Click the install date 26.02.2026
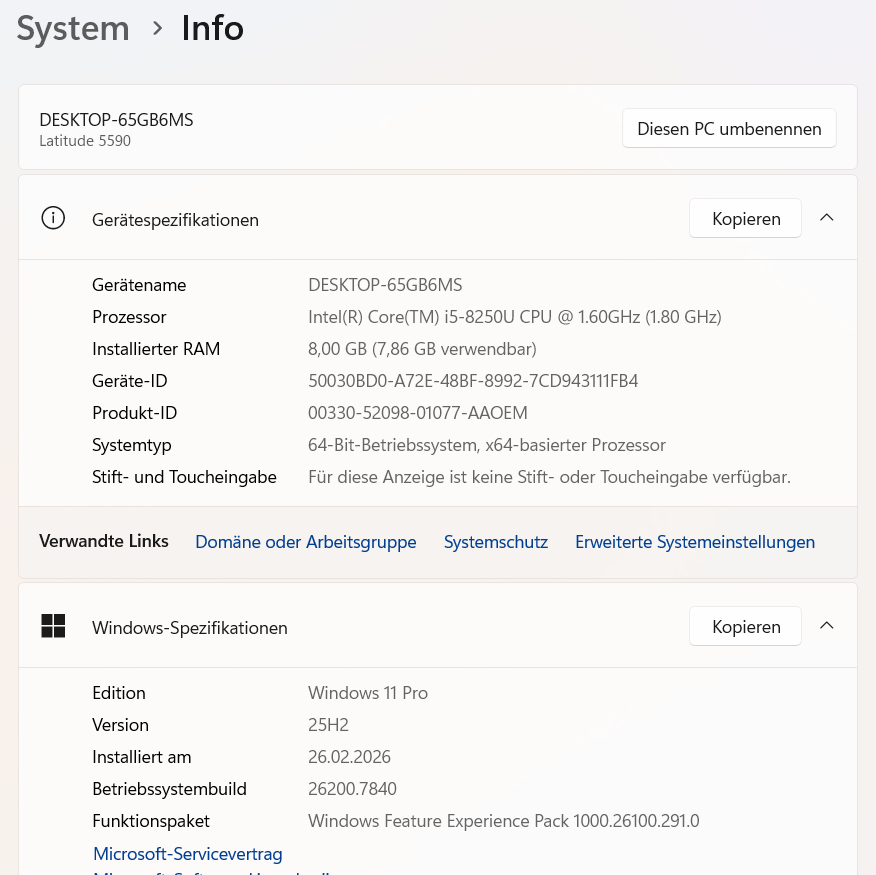Viewport: 876px width, 875px height. [349, 757]
